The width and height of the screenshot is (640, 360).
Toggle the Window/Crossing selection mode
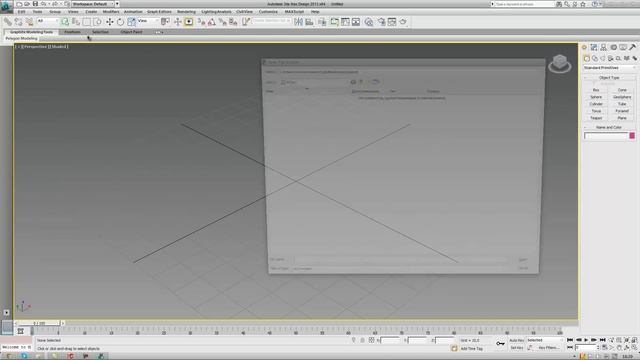point(98,22)
